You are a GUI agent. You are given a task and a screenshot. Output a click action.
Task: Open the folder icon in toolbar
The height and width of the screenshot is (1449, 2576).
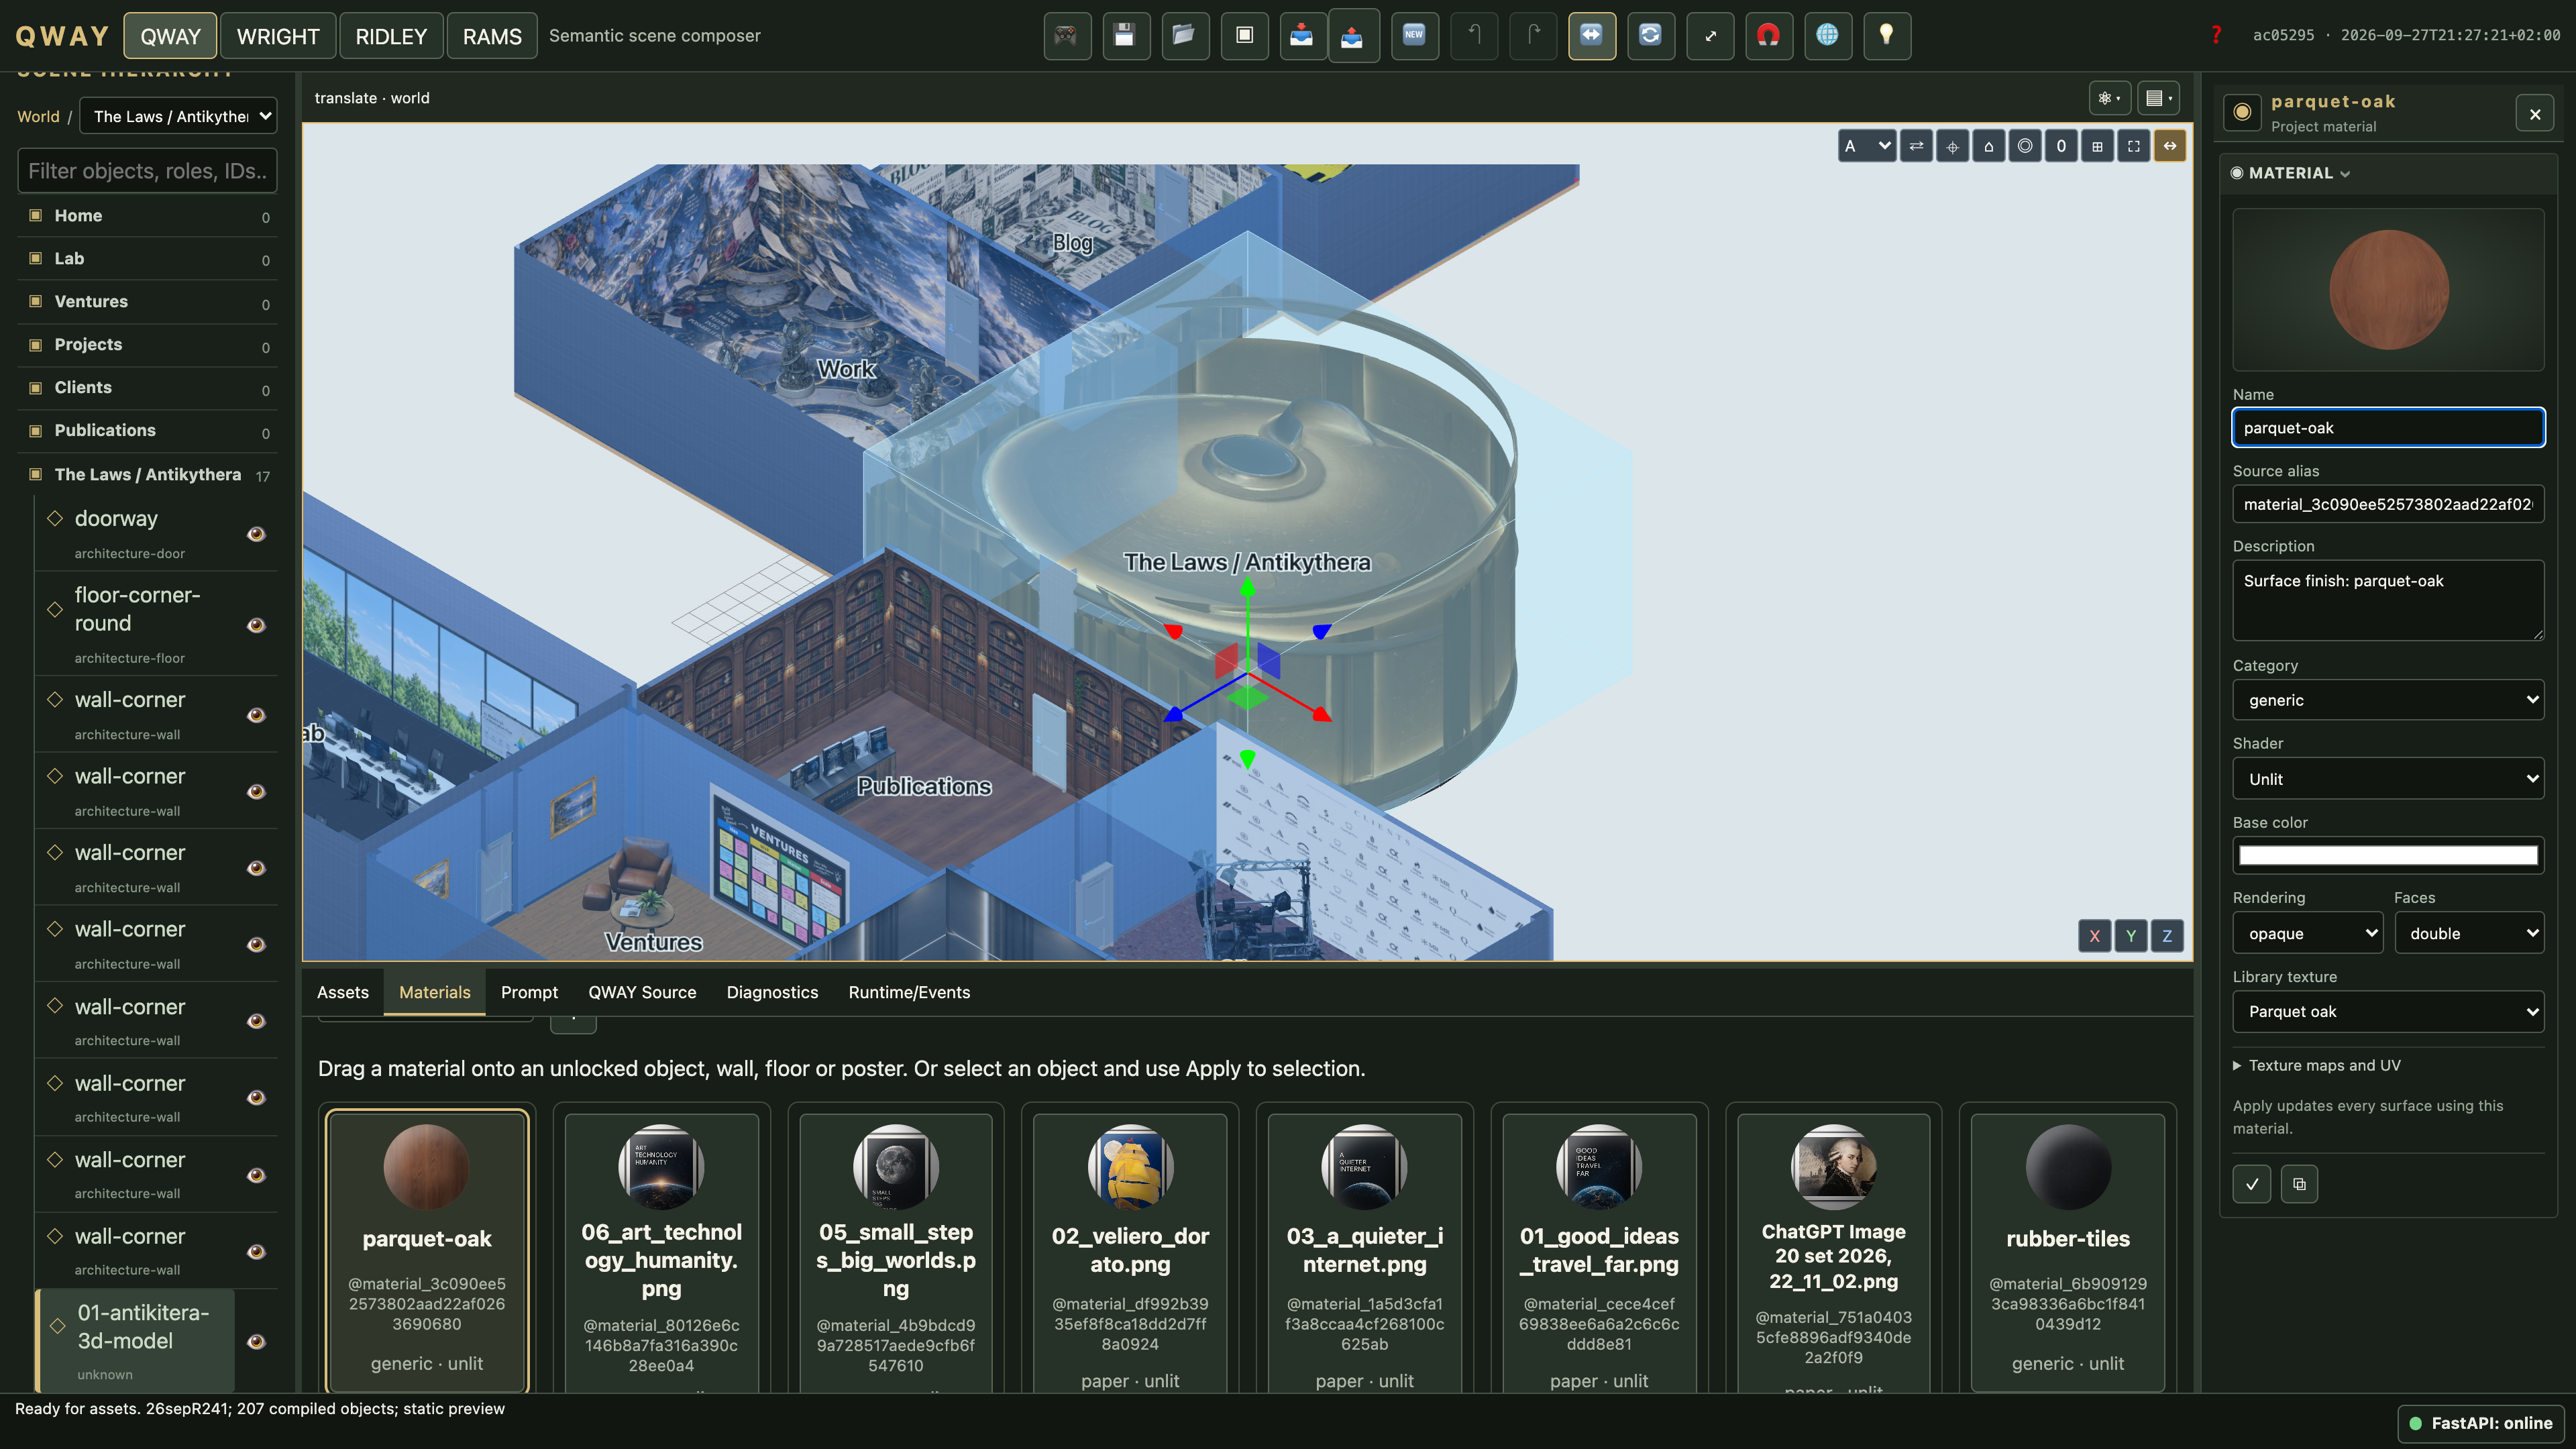[x=1184, y=36]
